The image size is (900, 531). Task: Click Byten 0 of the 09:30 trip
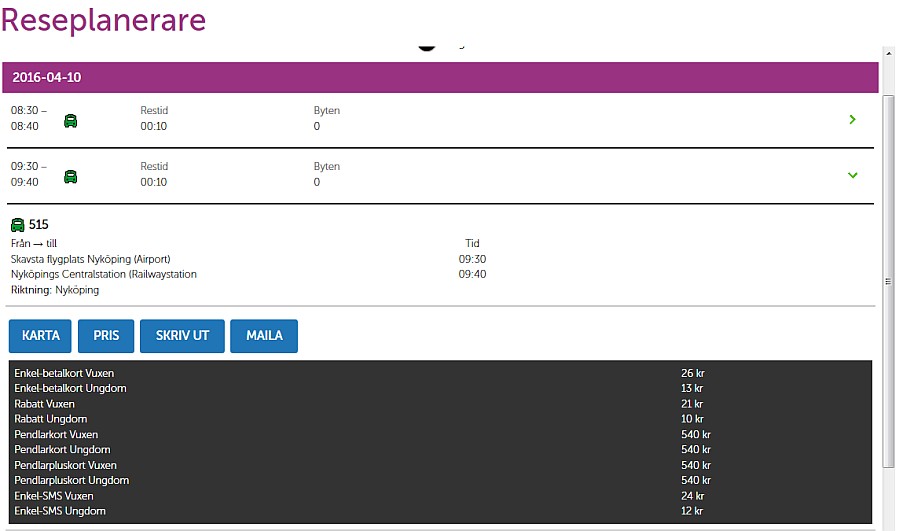[327, 174]
